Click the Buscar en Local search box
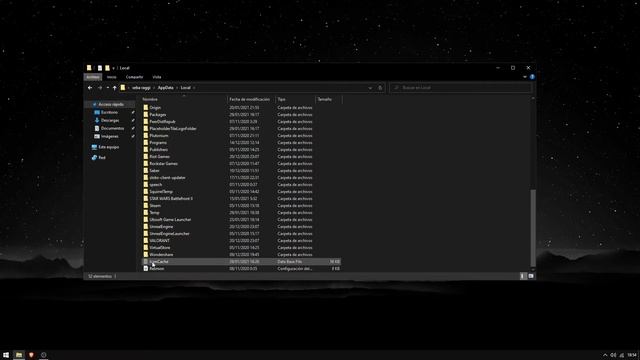Viewport: 640px width, 360px height. tap(461, 88)
